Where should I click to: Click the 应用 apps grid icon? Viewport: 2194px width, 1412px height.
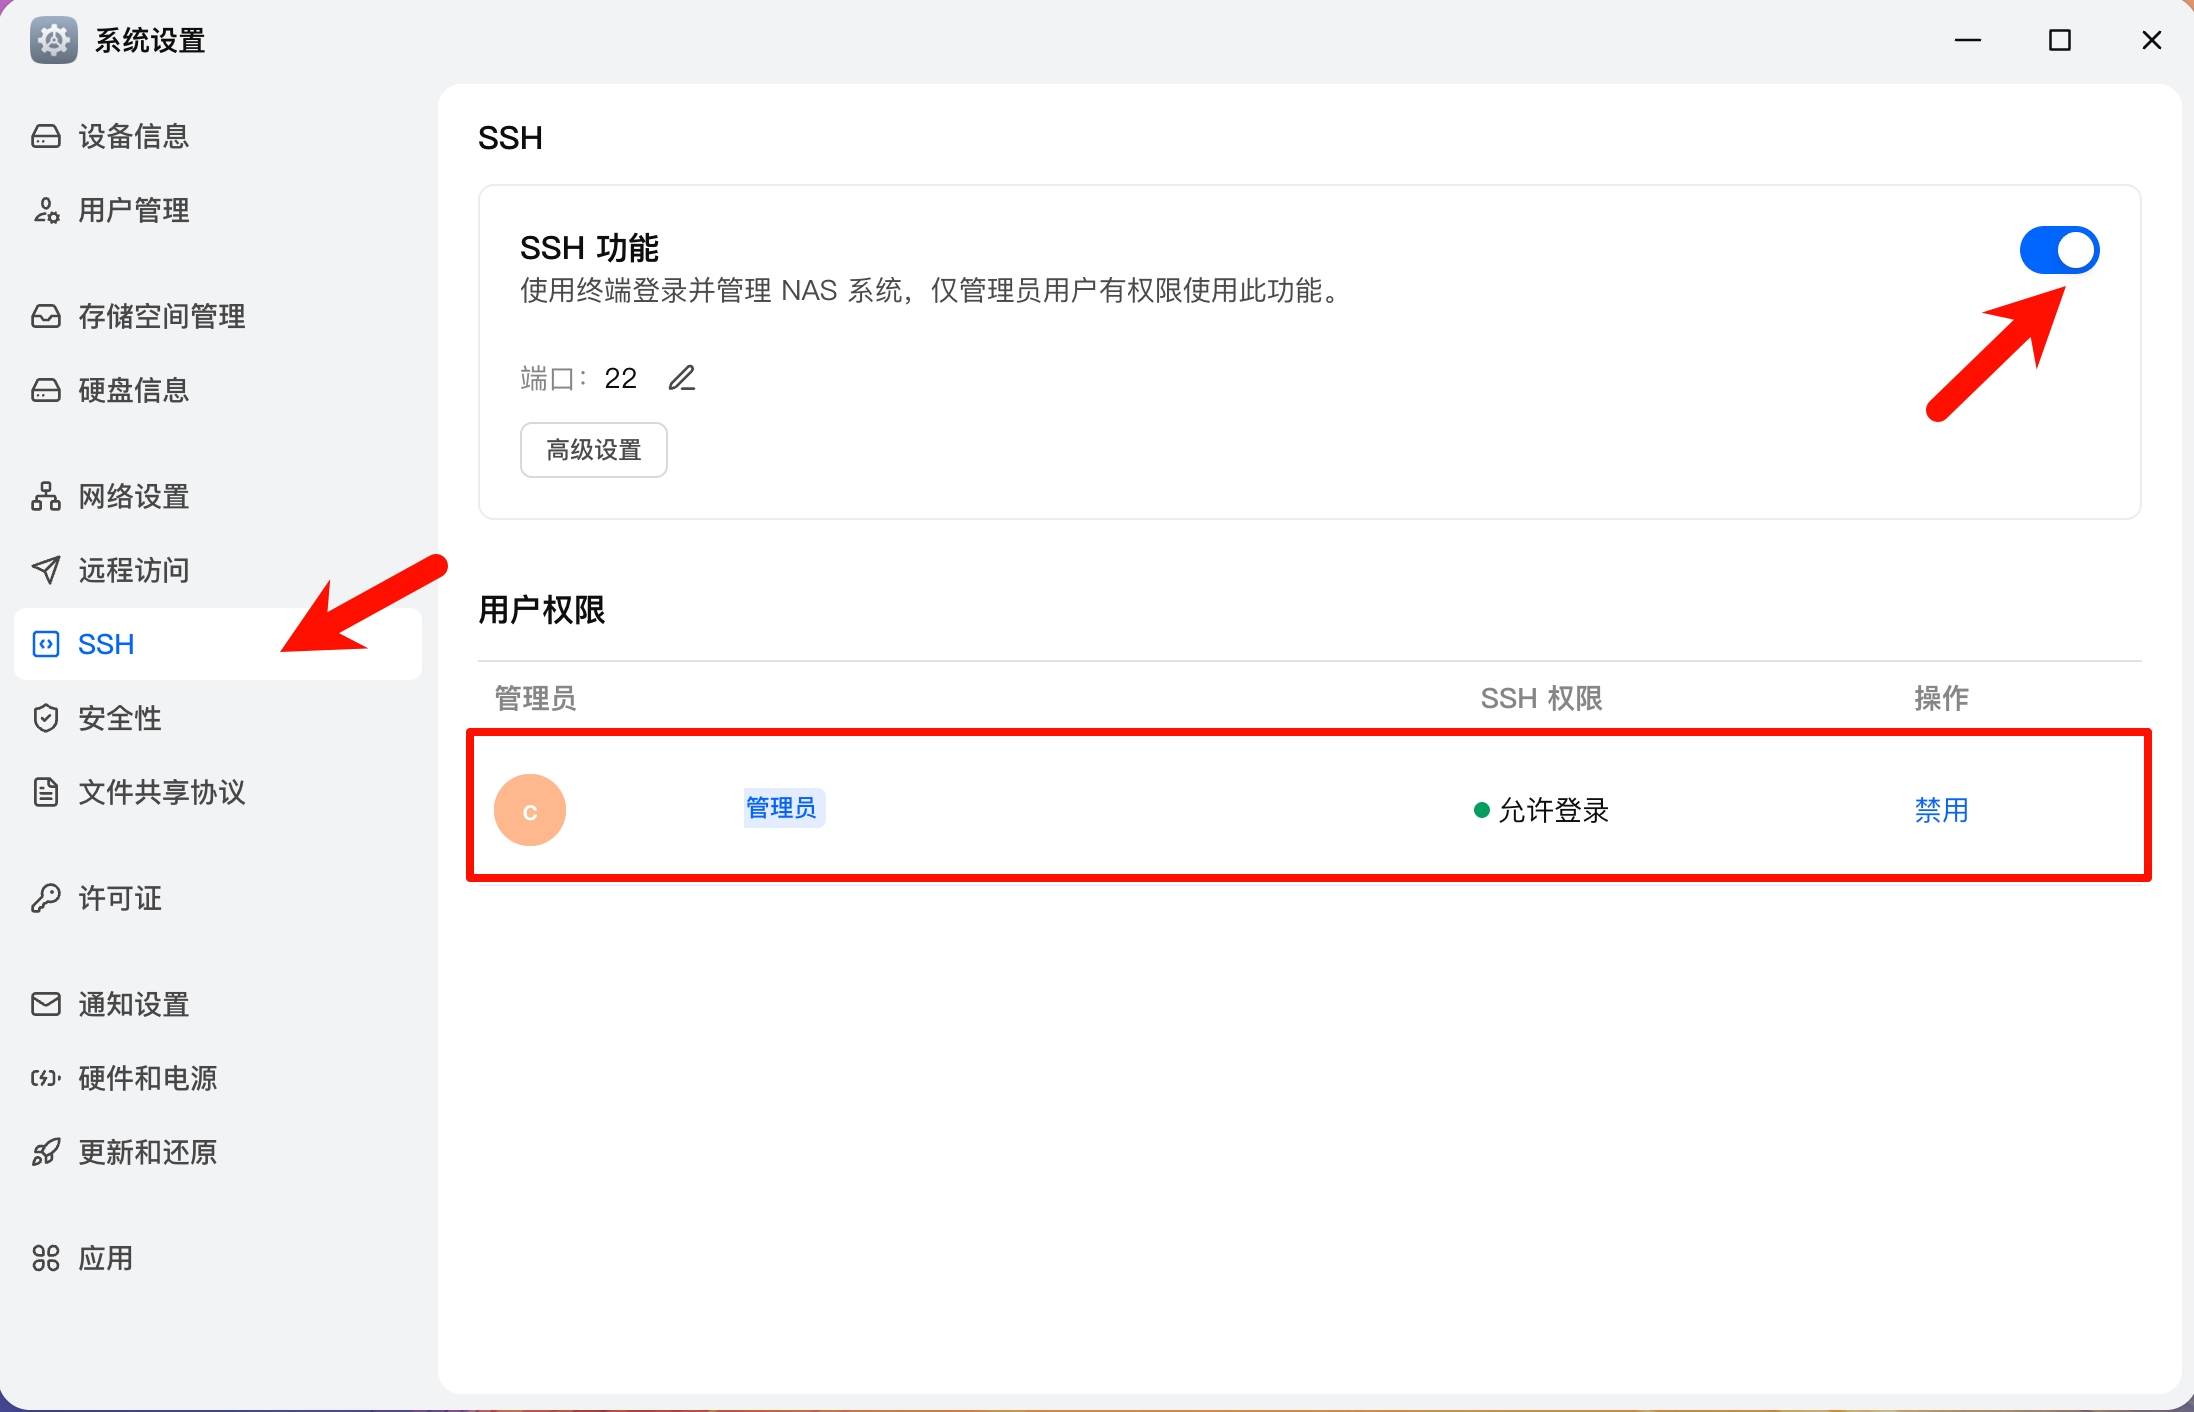pos(46,1258)
